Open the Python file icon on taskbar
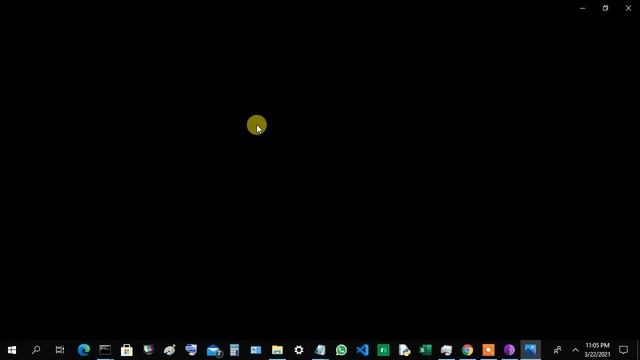Image resolution: width=640 pixels, height=360 pixels. click(x=404, y=350)
